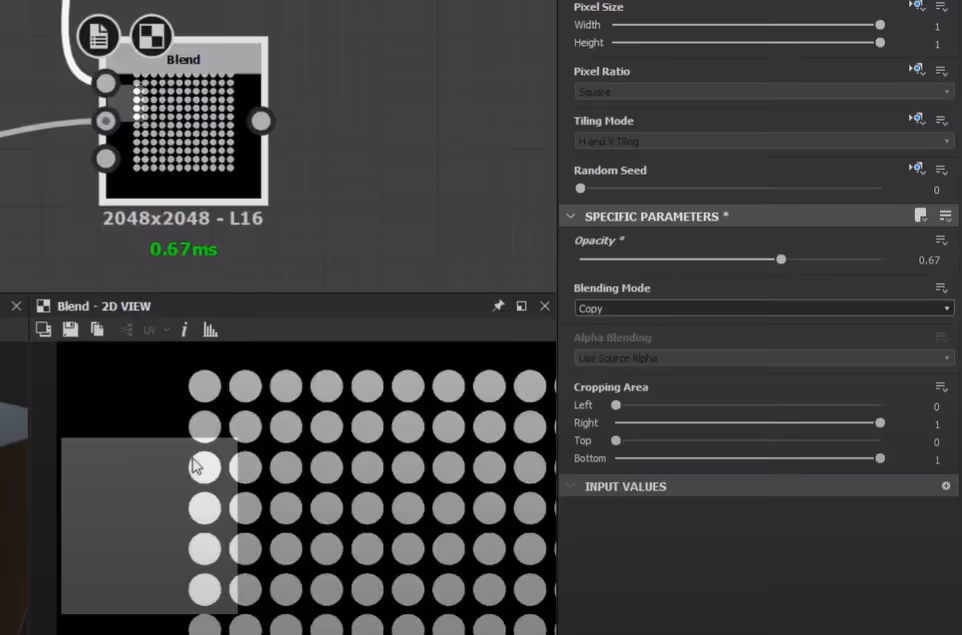Edit the Opacity value 0.67
962x635 pixels.
(x=929, y=260)
